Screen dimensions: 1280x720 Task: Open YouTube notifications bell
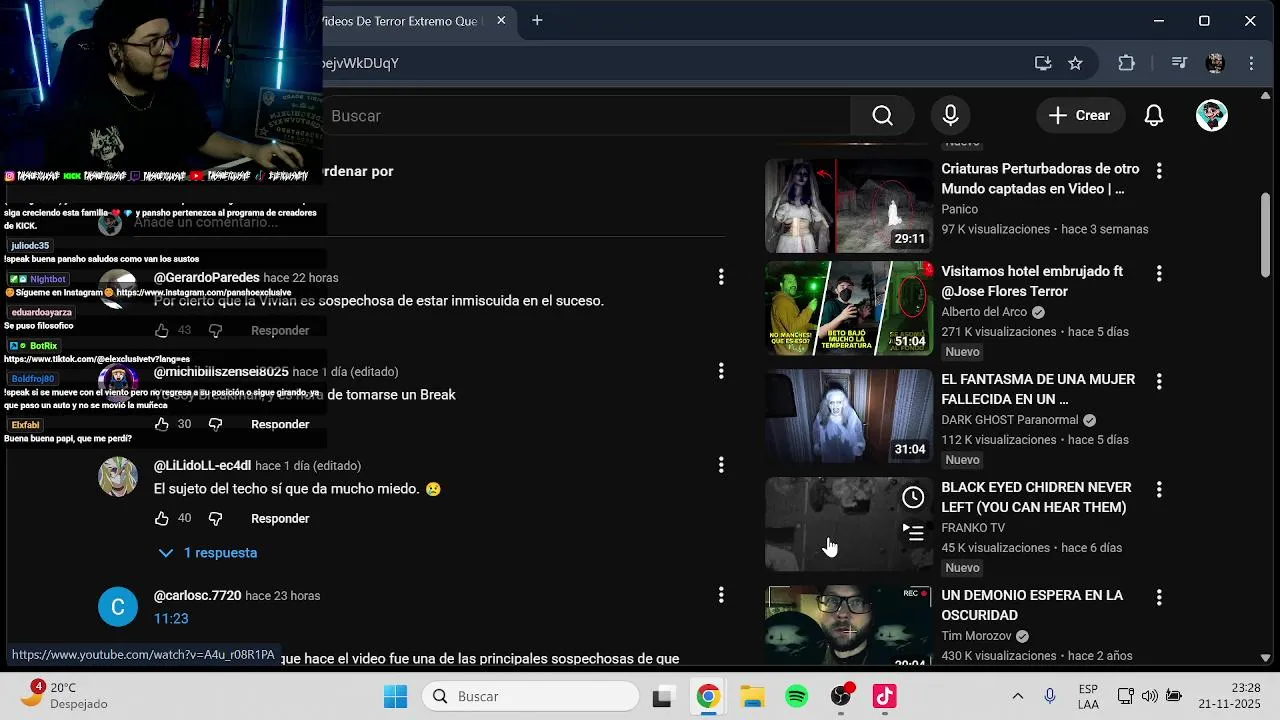(1154, 116)
